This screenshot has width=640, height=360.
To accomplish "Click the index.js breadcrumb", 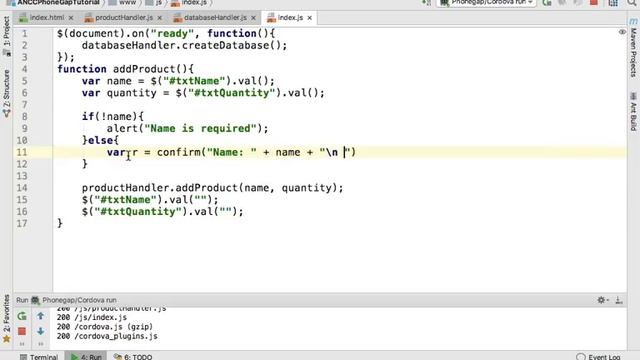I will coord(189,2).
